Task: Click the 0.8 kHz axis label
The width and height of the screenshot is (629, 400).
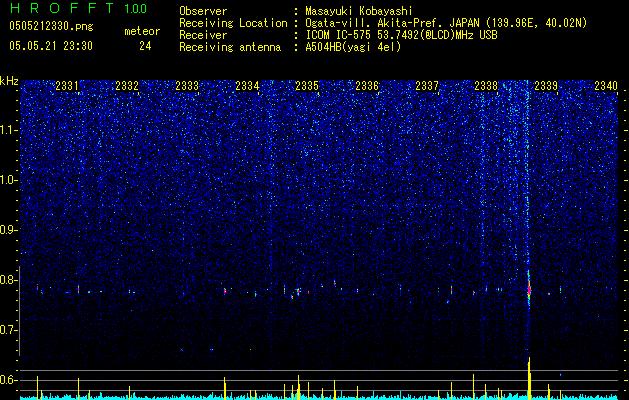Action: coord(9,280)
